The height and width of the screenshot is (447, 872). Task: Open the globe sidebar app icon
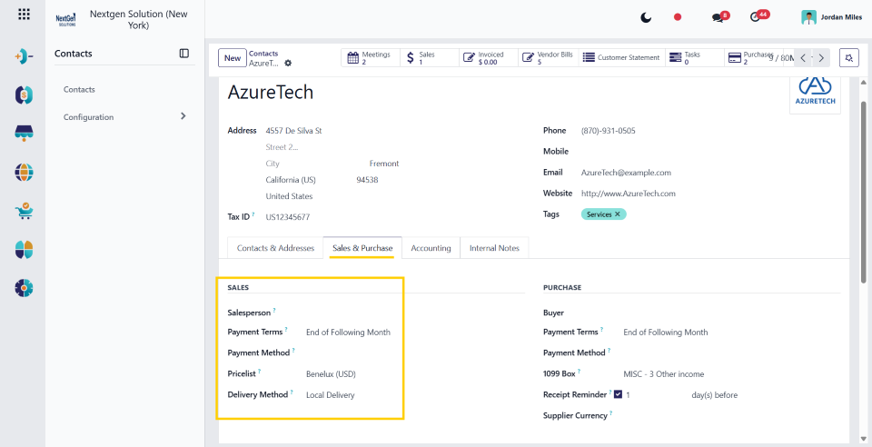pyautogui.click(x=24, y=172)
